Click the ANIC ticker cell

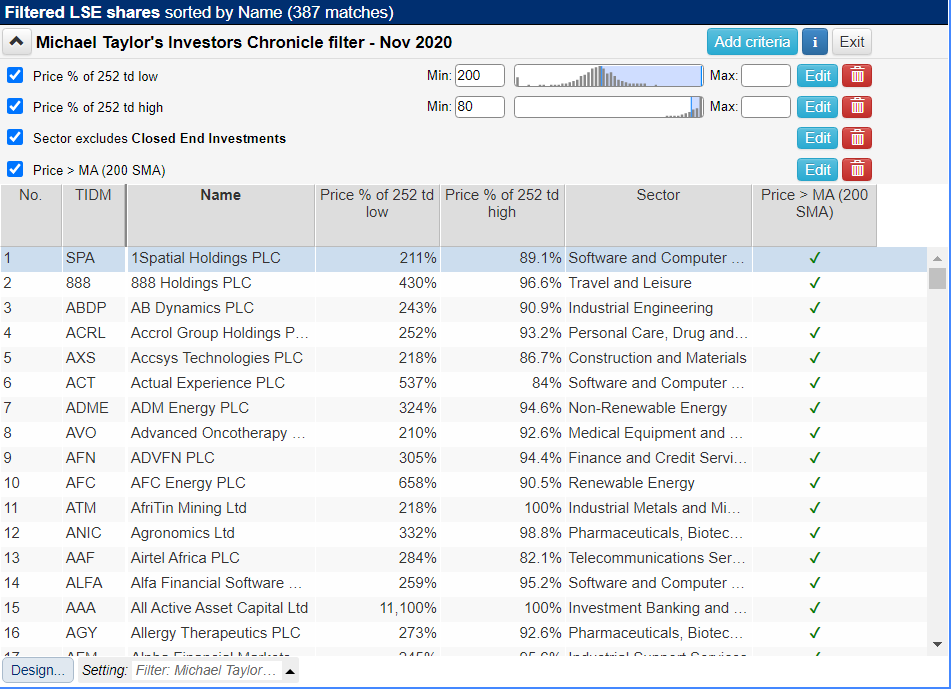coord(93,533)
